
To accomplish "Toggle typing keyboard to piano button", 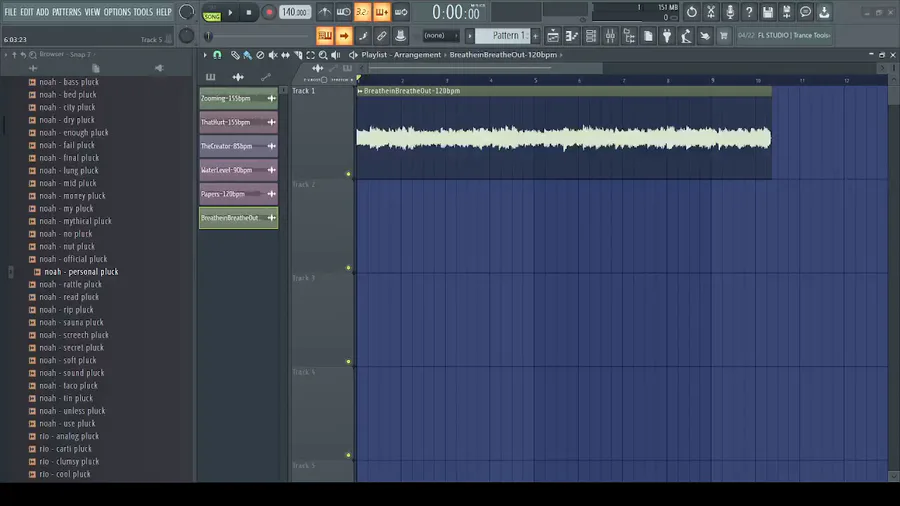I will click(x=324, y=36).
